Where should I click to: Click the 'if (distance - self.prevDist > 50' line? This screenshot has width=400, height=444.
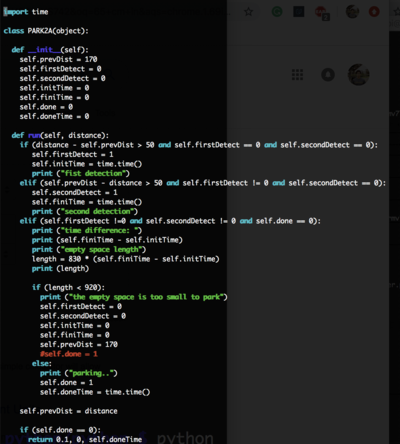(x=199, y=145)
